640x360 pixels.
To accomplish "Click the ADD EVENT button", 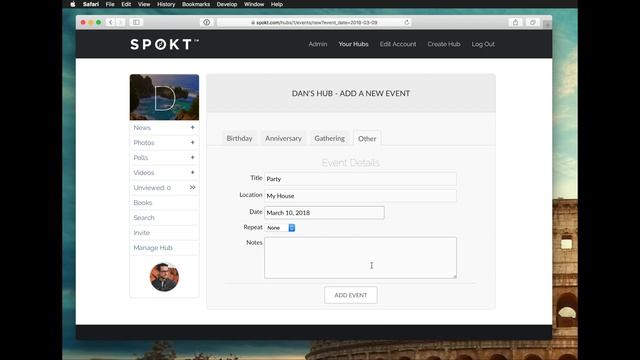I will click(351, 295).
